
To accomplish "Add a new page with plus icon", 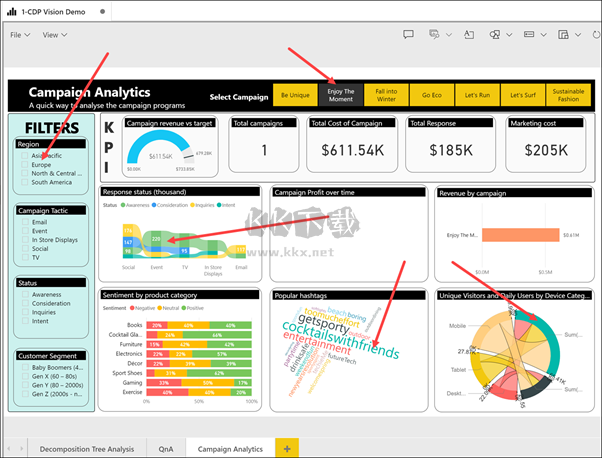I will click(287, 448).
